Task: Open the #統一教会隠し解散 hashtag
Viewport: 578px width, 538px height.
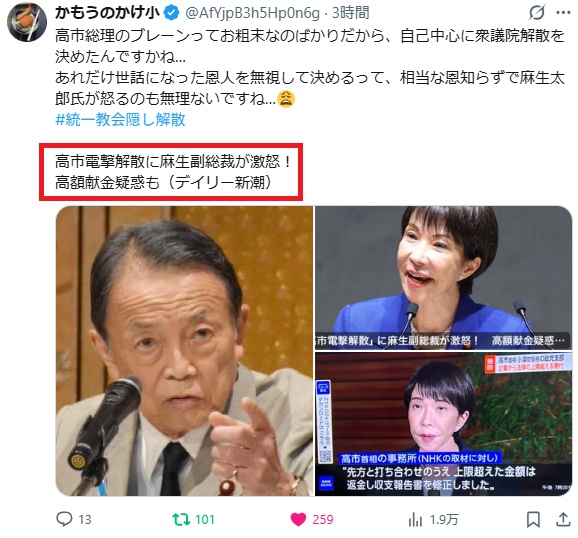Action: [x=120, y=119]
